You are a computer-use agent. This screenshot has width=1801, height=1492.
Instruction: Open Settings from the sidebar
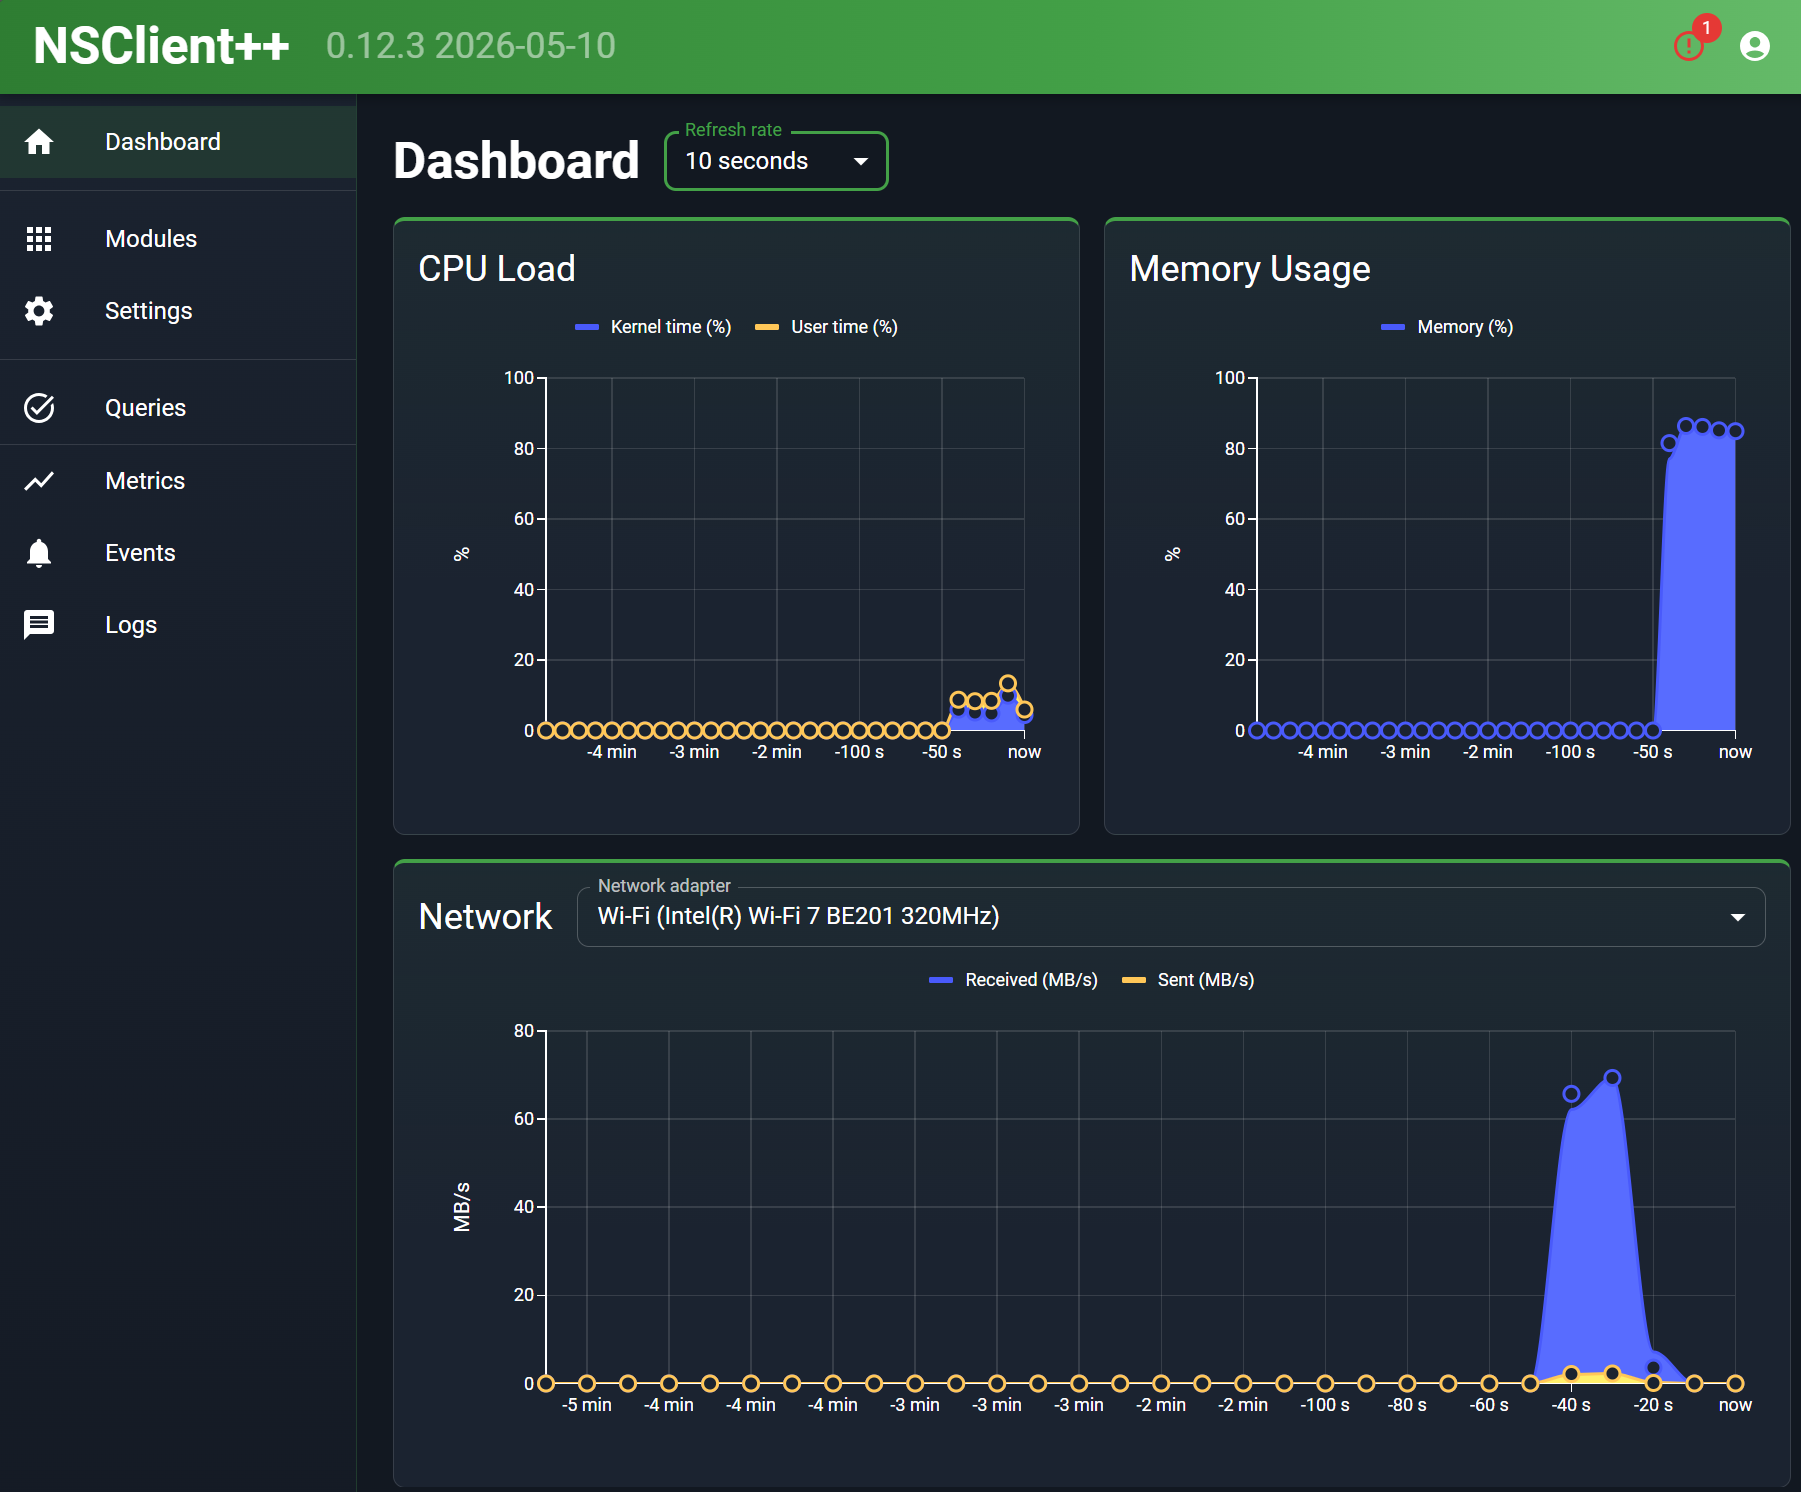pyautogui.click(x=178, y=311)
